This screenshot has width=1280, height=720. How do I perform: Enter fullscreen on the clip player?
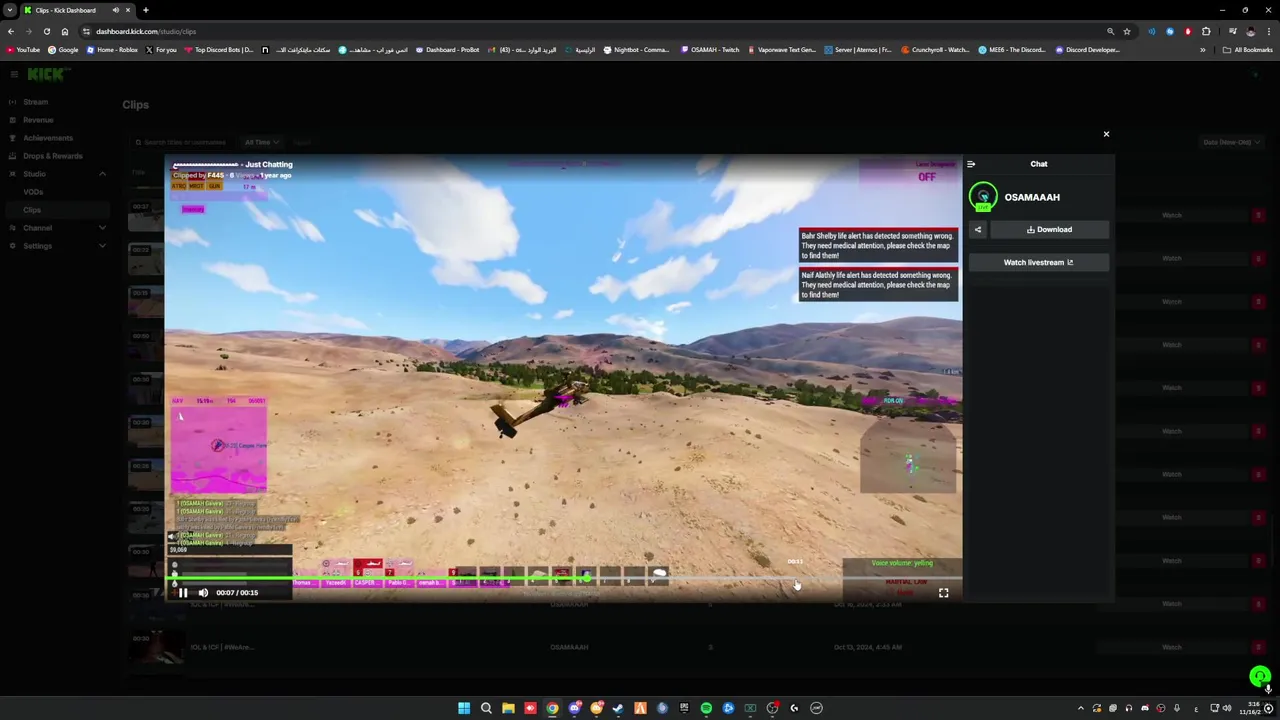(x=943, y=593)
